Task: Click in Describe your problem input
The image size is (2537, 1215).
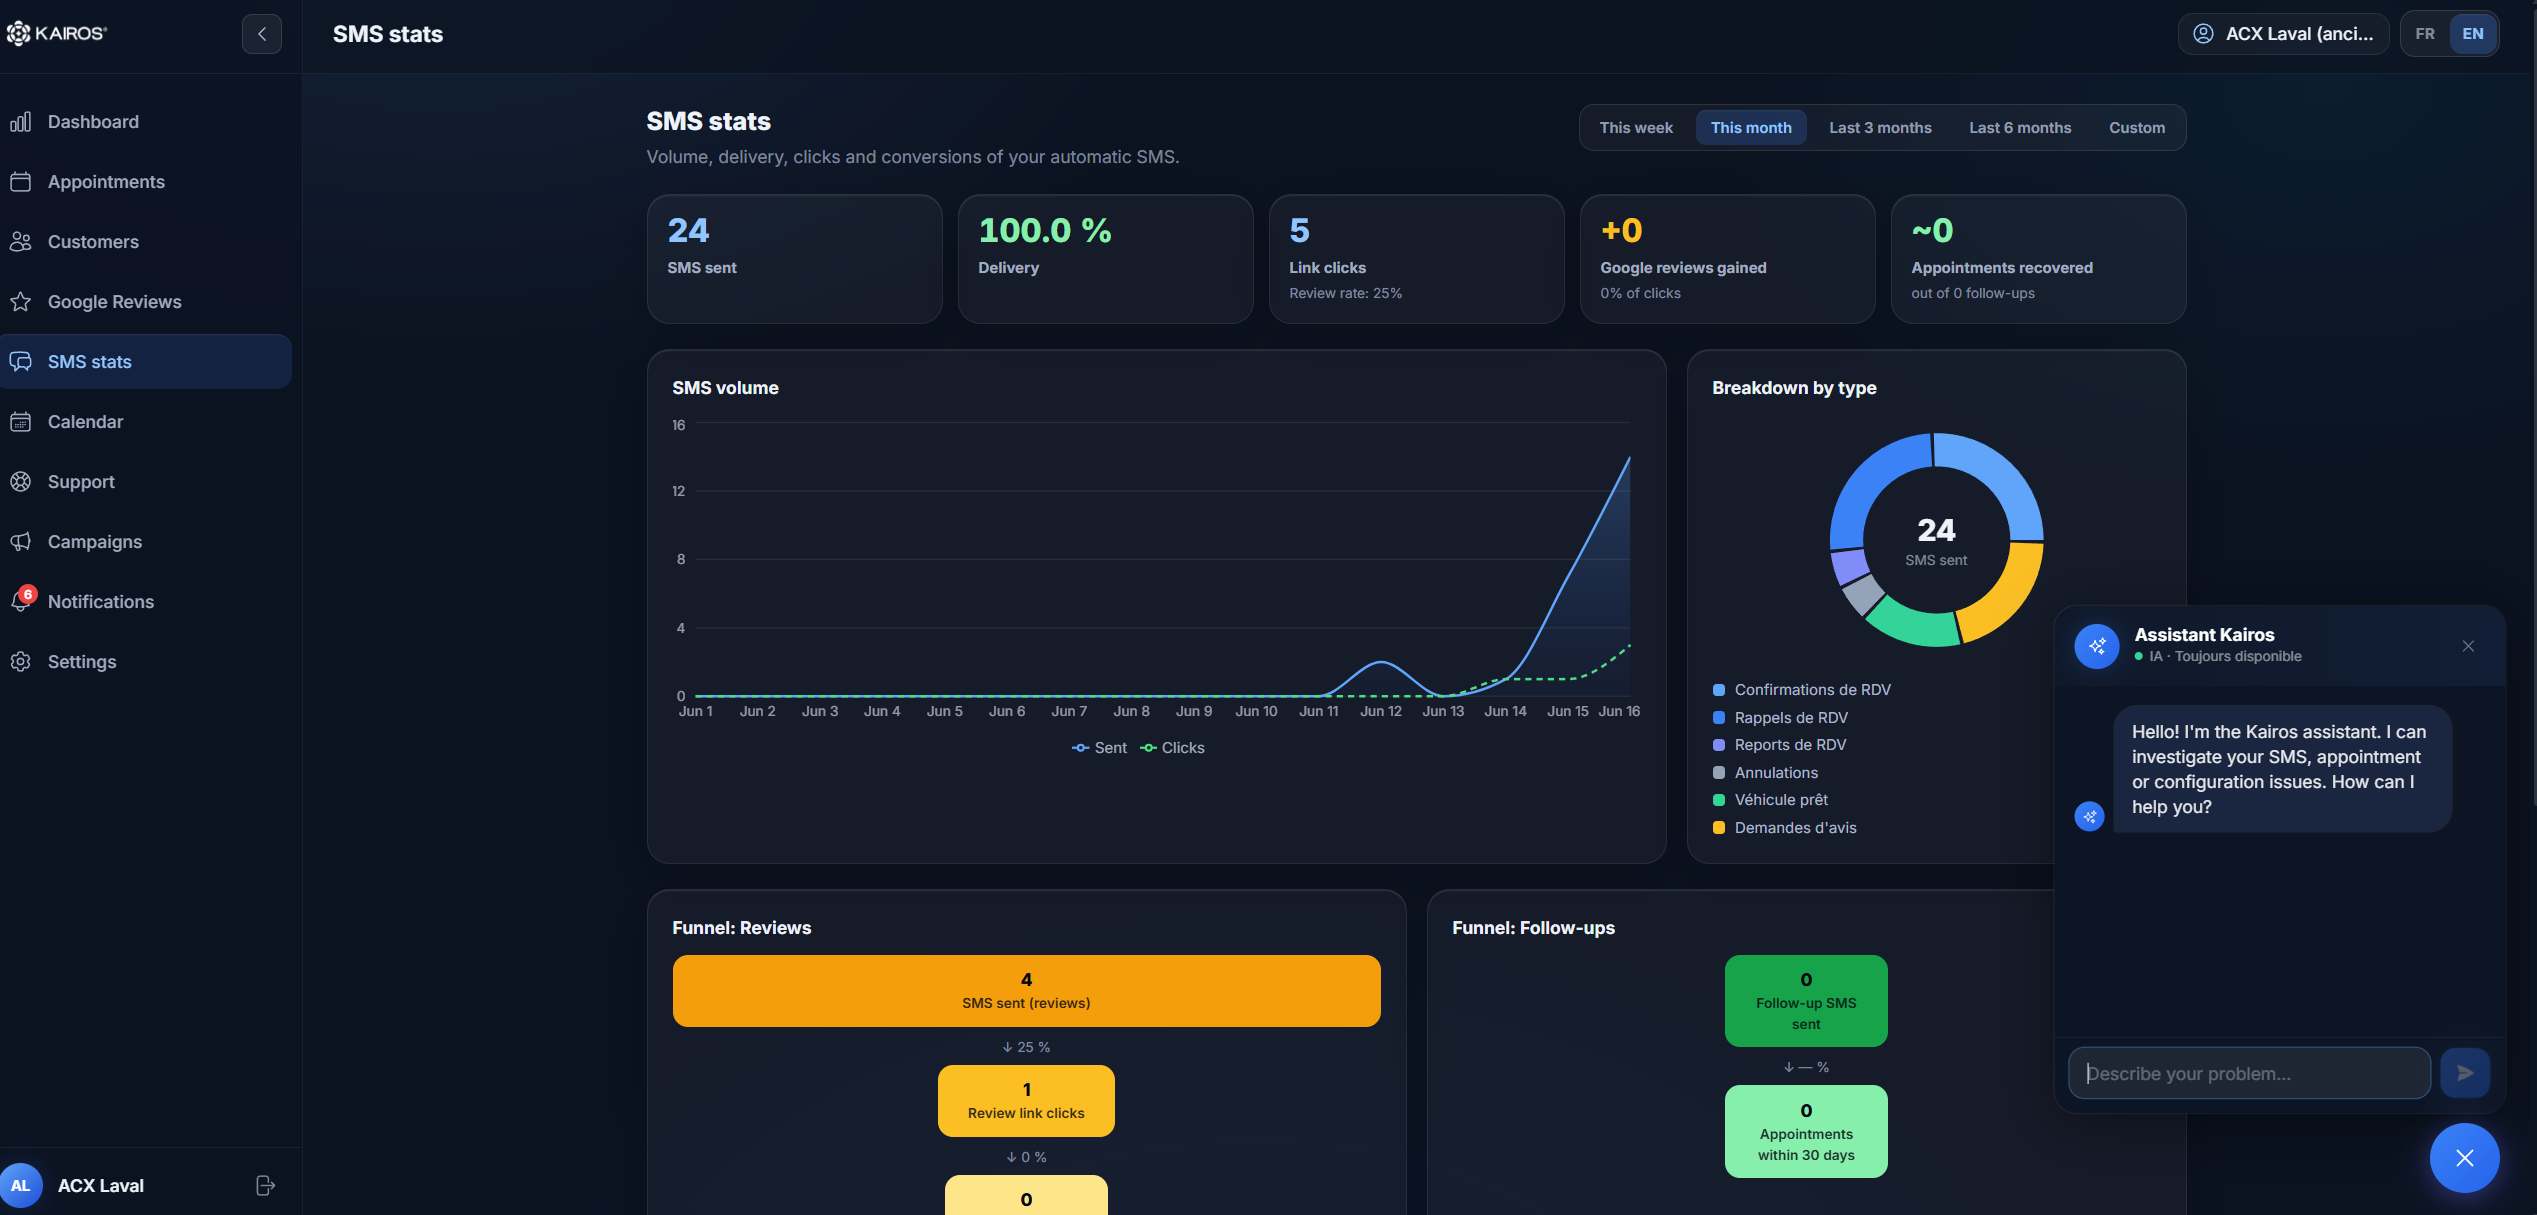Action: (2249, 1073)
